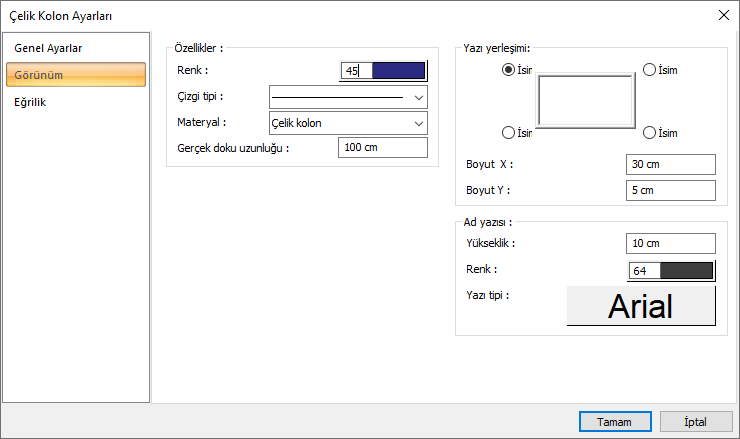Select the bottom-right İsim radio button
This screenshot has height=439, width=740.
click(x=649, y=133)
